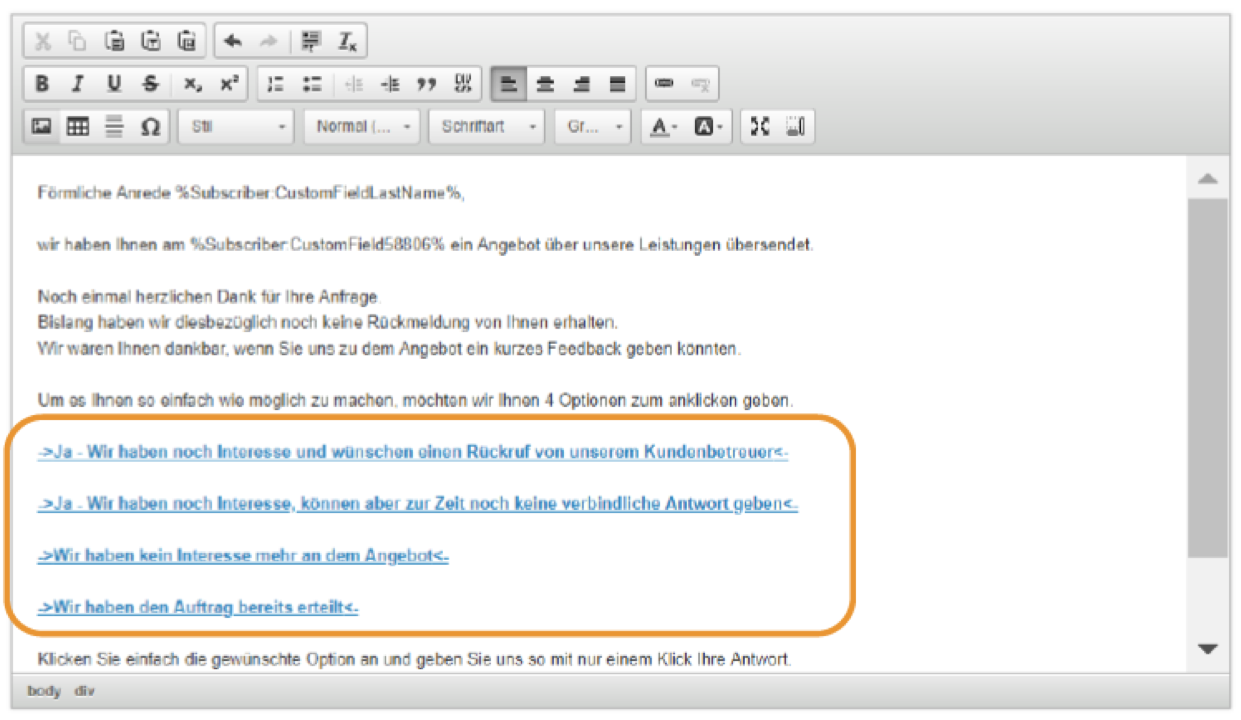Maximize the editor with the fullscreen icon
The image size is (1241, 720).
click(761, 127)
